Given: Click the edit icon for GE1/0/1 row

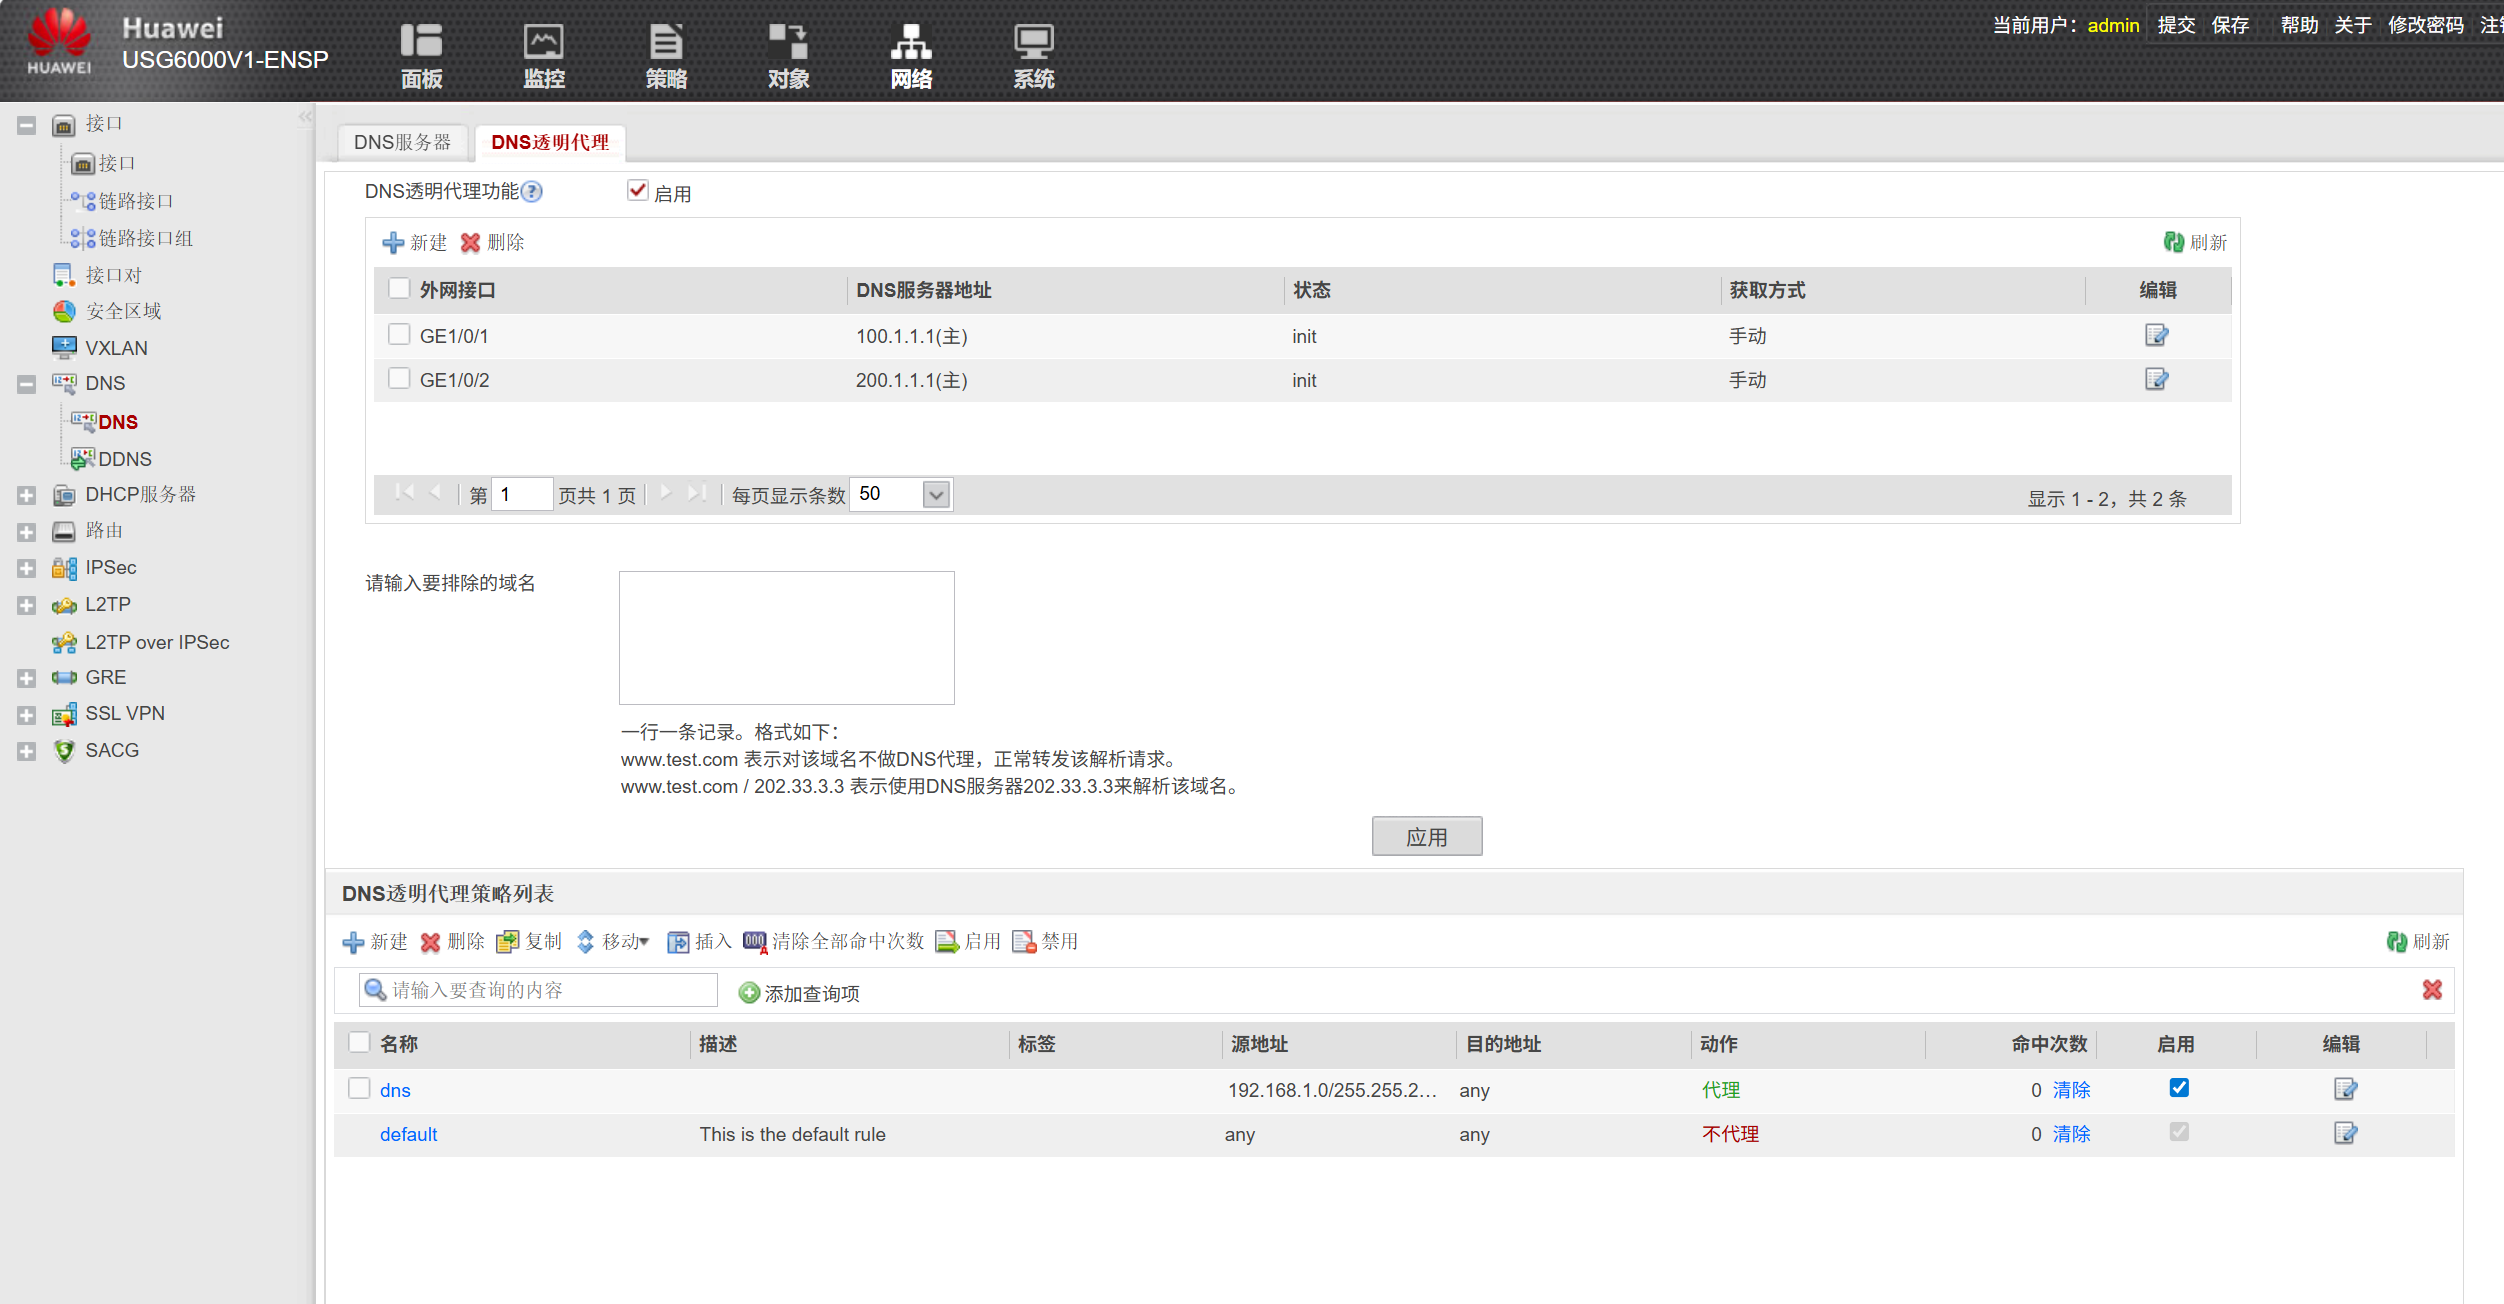Looking at the screenshot, I should coord(2156,336).
